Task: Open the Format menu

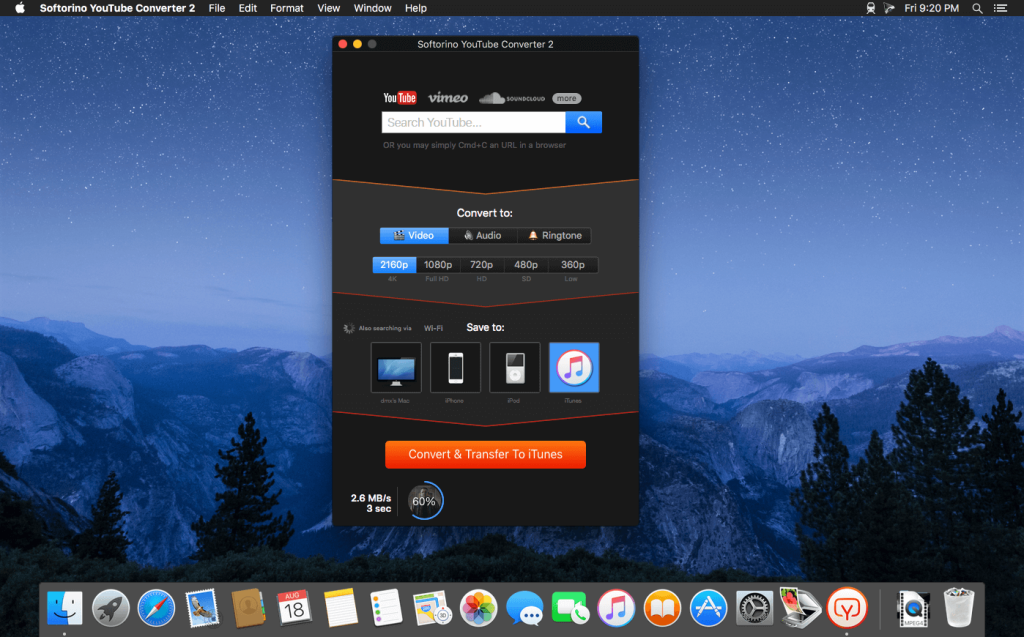Action: click(x=286, y=8)
